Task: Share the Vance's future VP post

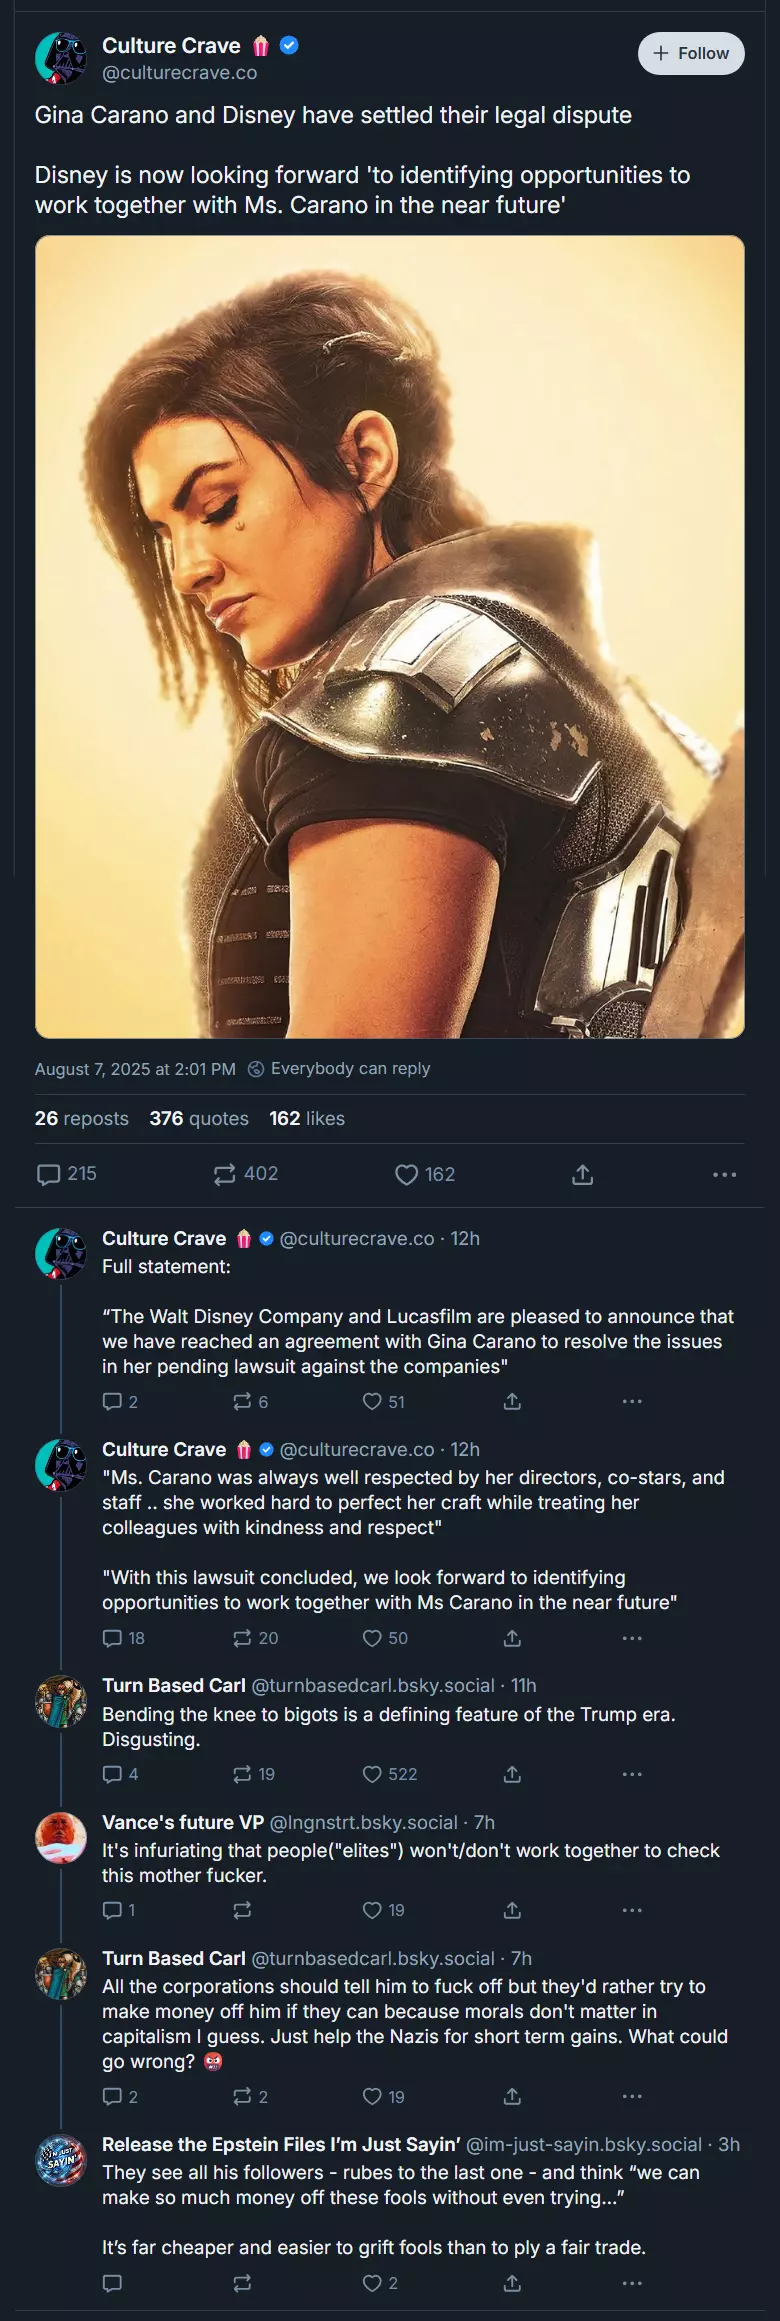Action: (x=512, y=1910)
